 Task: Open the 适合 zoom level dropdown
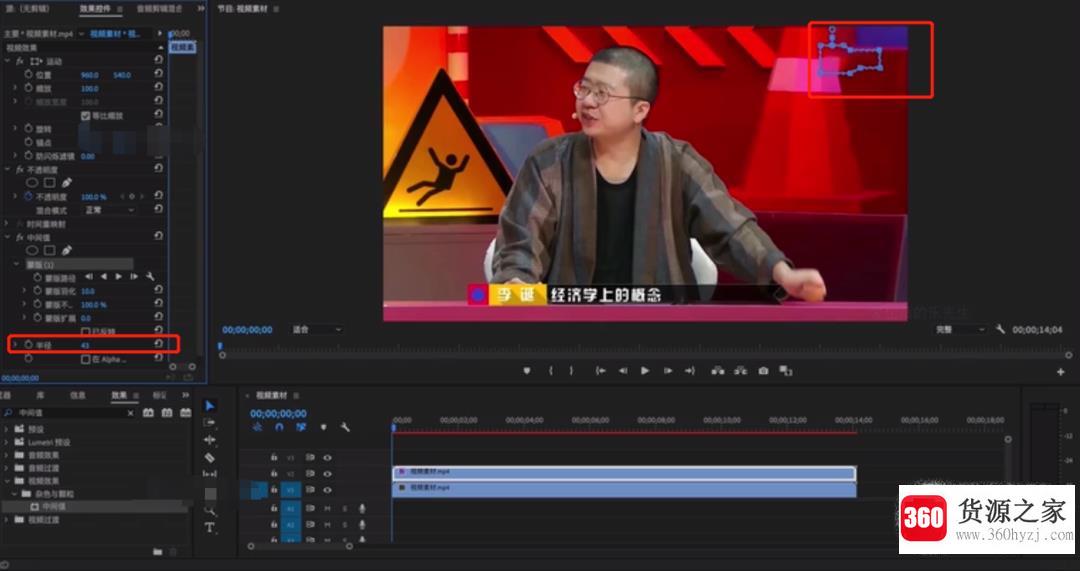tap(317, 330)
